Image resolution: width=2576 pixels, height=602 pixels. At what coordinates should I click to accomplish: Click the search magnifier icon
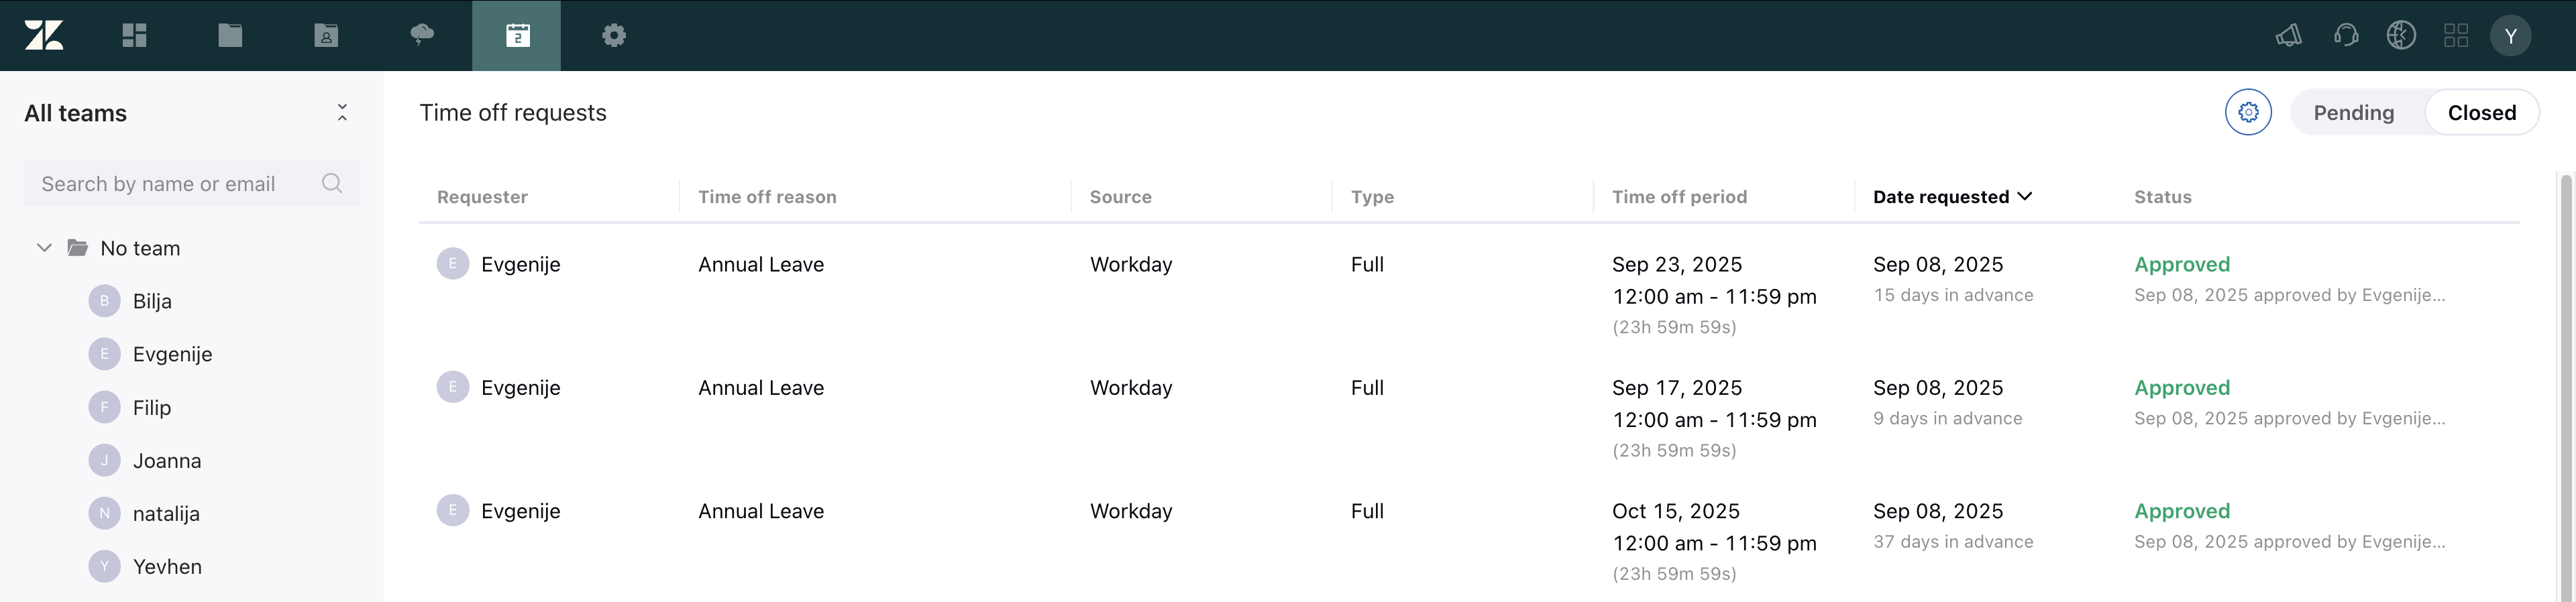(332, 183)
